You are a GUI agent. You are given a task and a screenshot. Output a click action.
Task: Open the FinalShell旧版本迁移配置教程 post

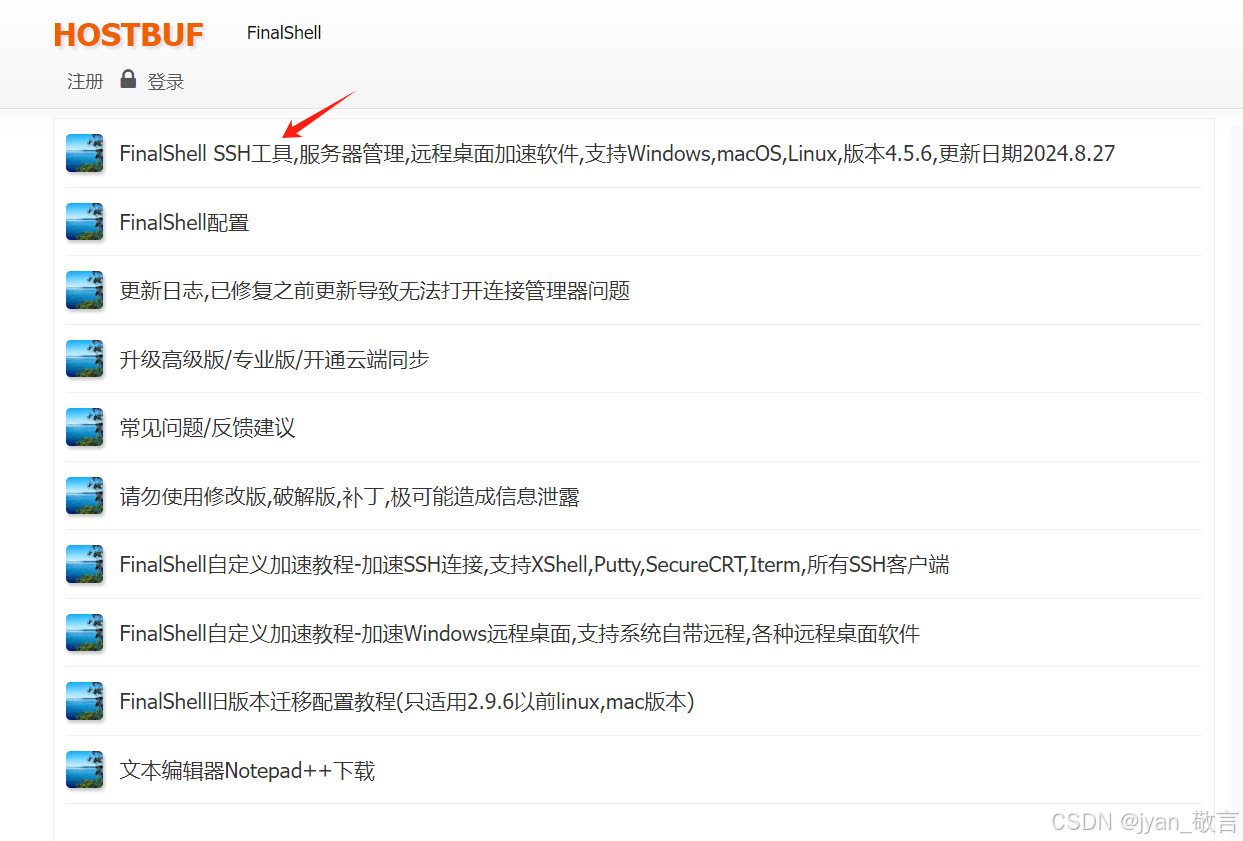coord(407,702)
